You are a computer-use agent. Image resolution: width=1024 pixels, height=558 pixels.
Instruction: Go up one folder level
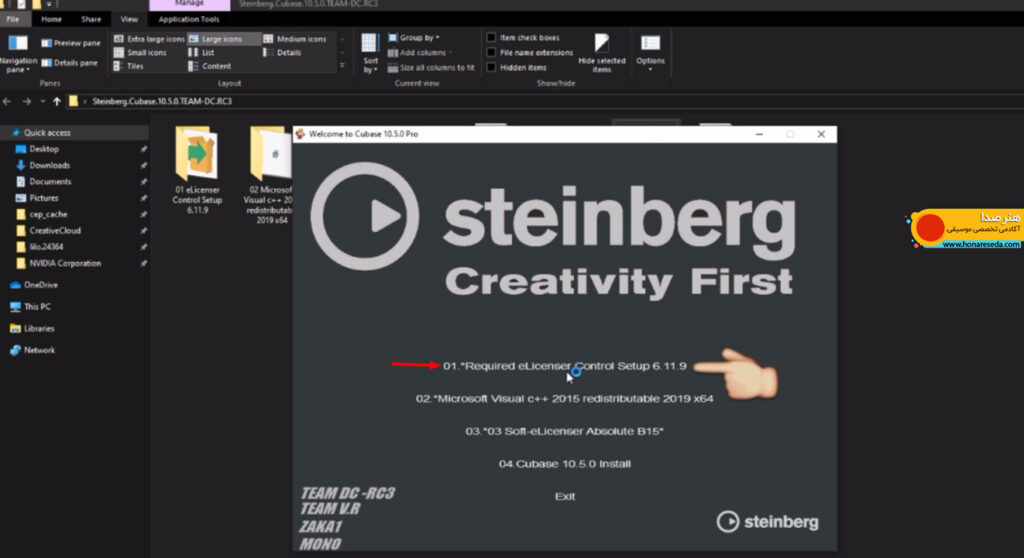coord(57,101)
